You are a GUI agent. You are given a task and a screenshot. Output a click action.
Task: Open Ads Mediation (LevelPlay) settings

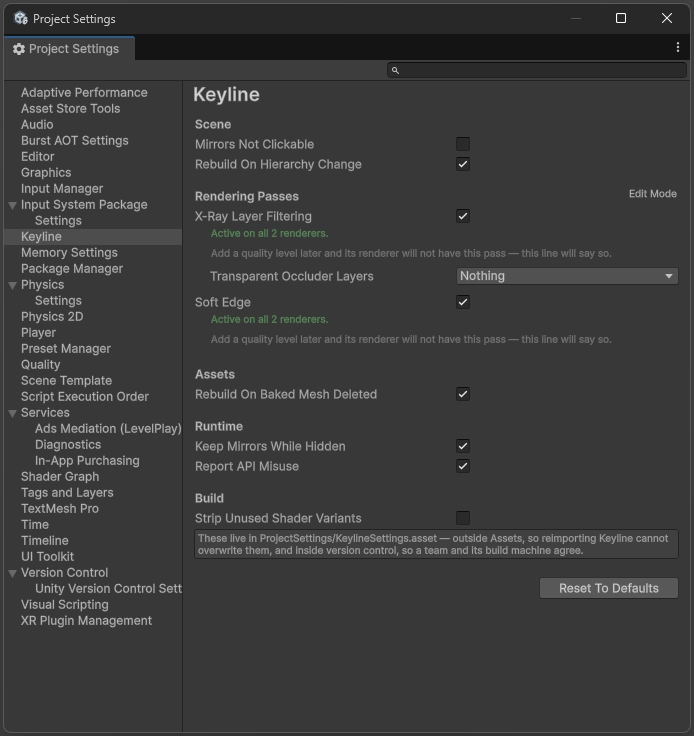108,429
